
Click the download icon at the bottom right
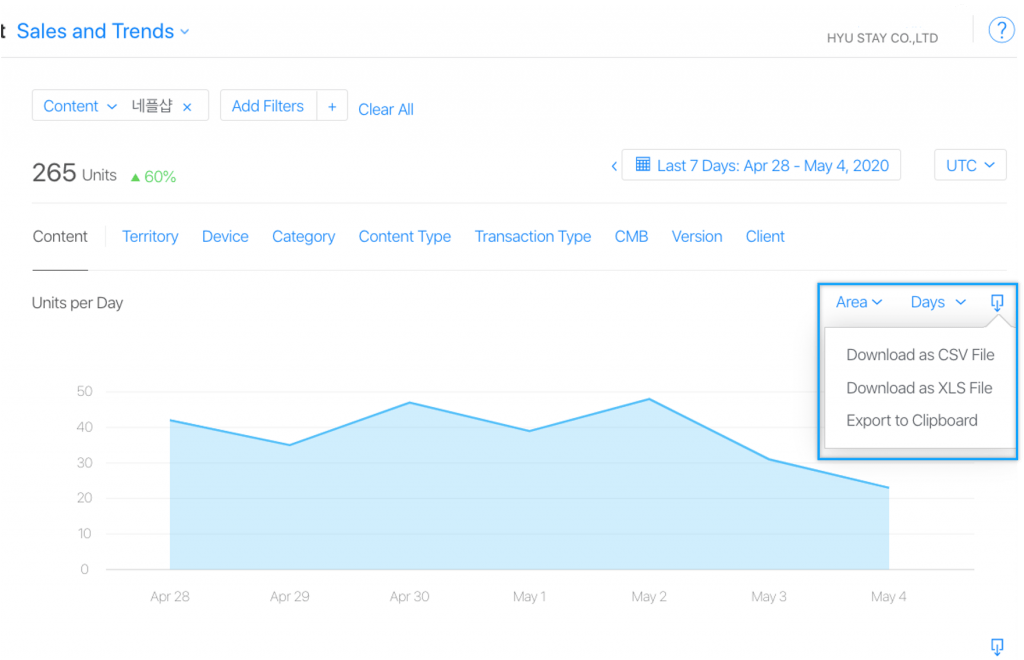[x=996, y=646]
